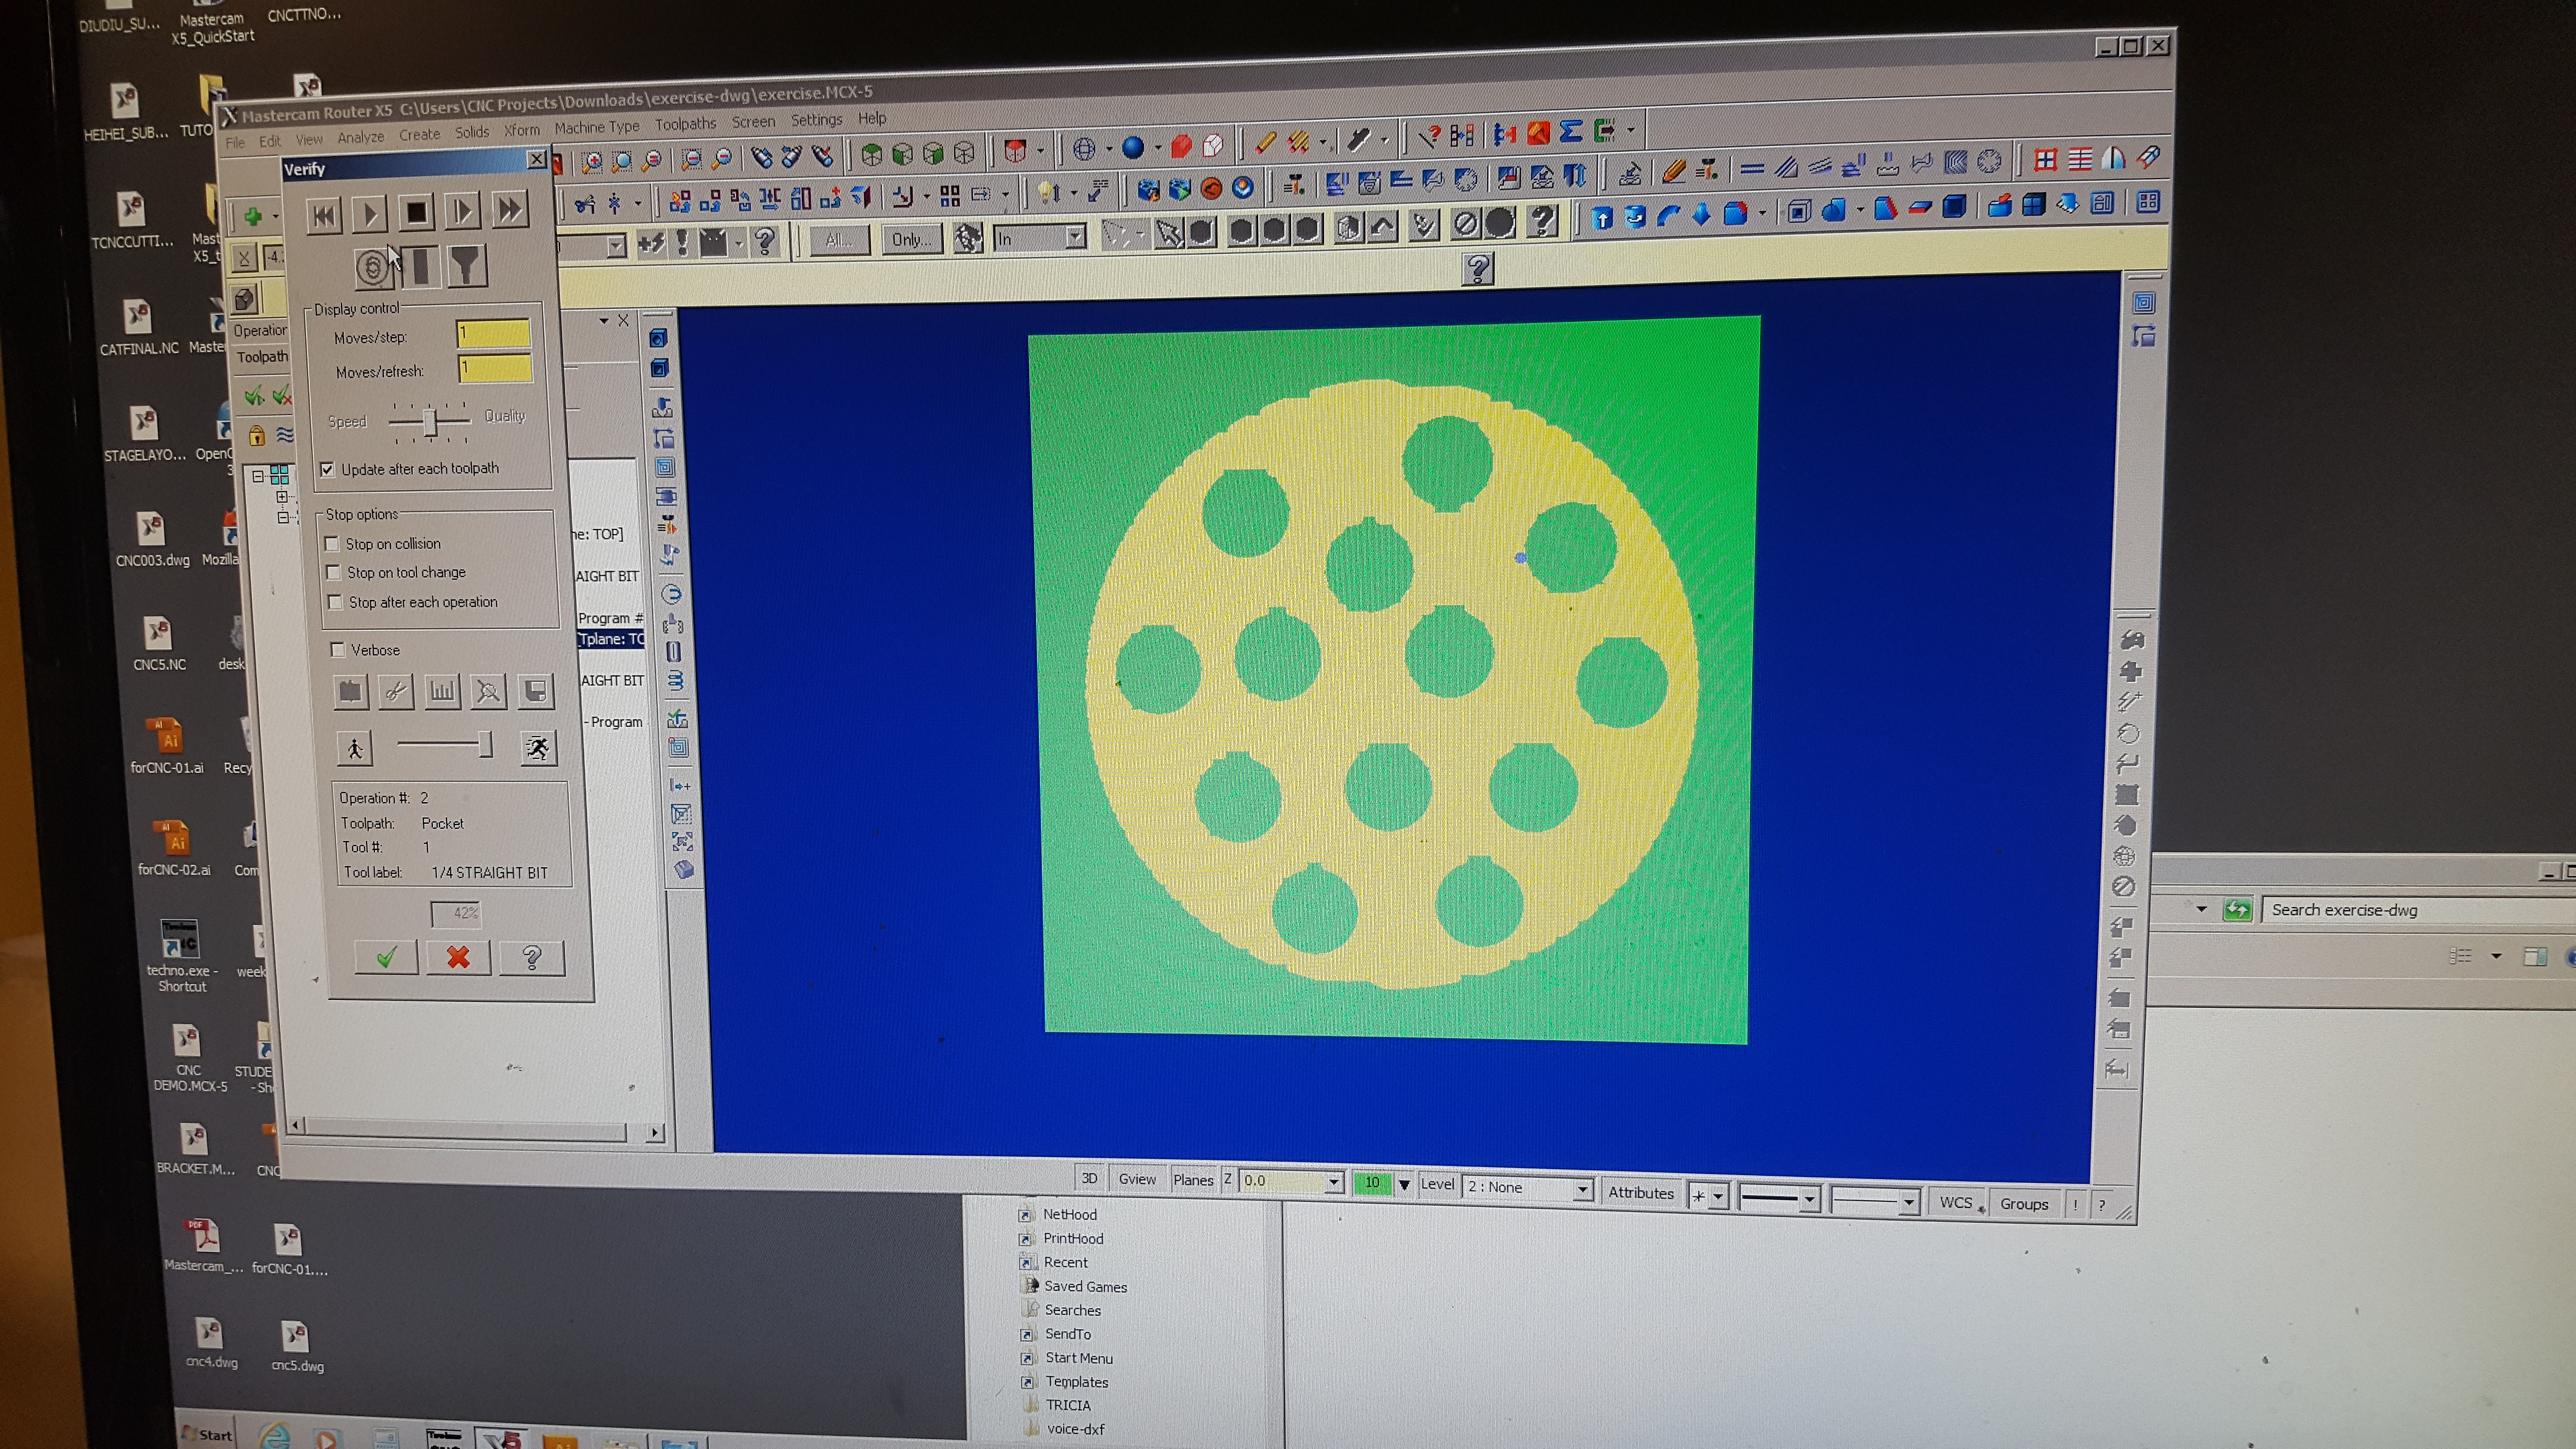Click the blue shaded sphere icon
This screenshot has width=2576, height=1449.
(x=1133, y=148)
